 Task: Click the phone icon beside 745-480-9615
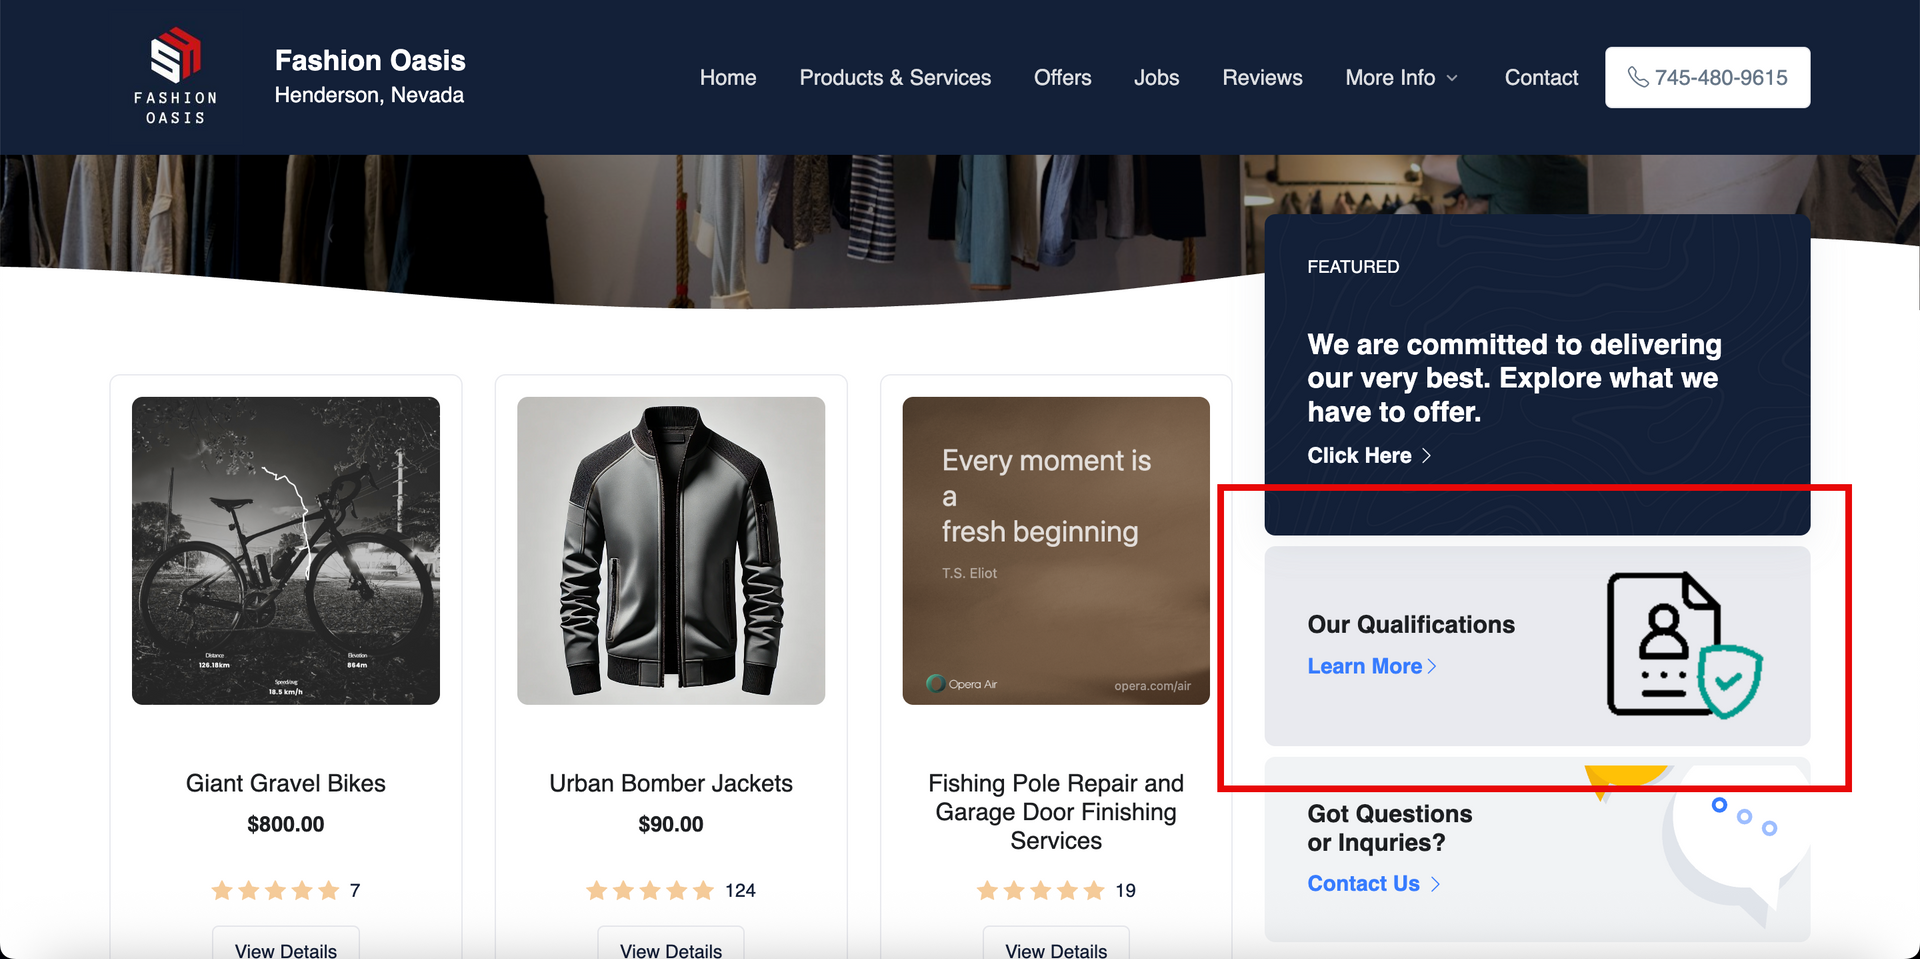[x=1638, y=77]
